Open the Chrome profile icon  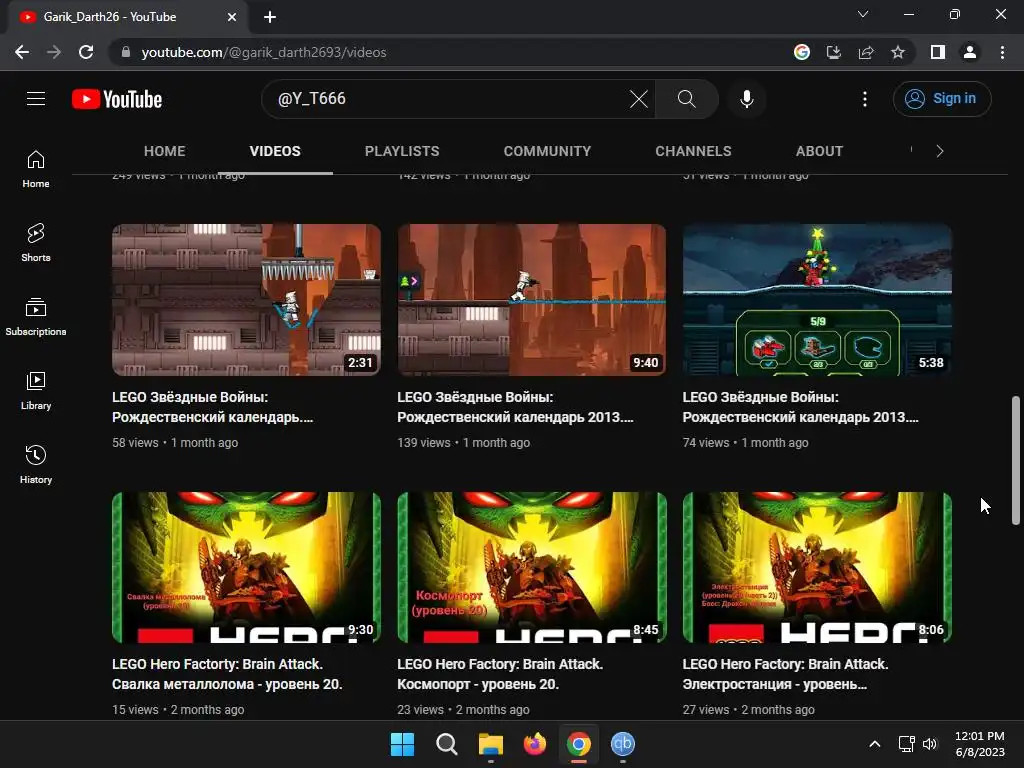[x=970, y=52]
